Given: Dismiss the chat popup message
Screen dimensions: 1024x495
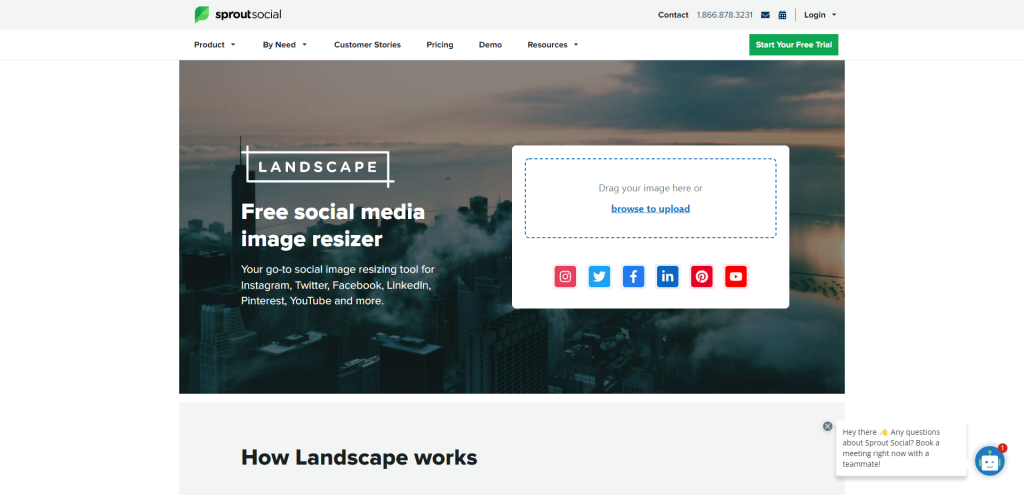Looking at the screenshot, I should [827, 426].
